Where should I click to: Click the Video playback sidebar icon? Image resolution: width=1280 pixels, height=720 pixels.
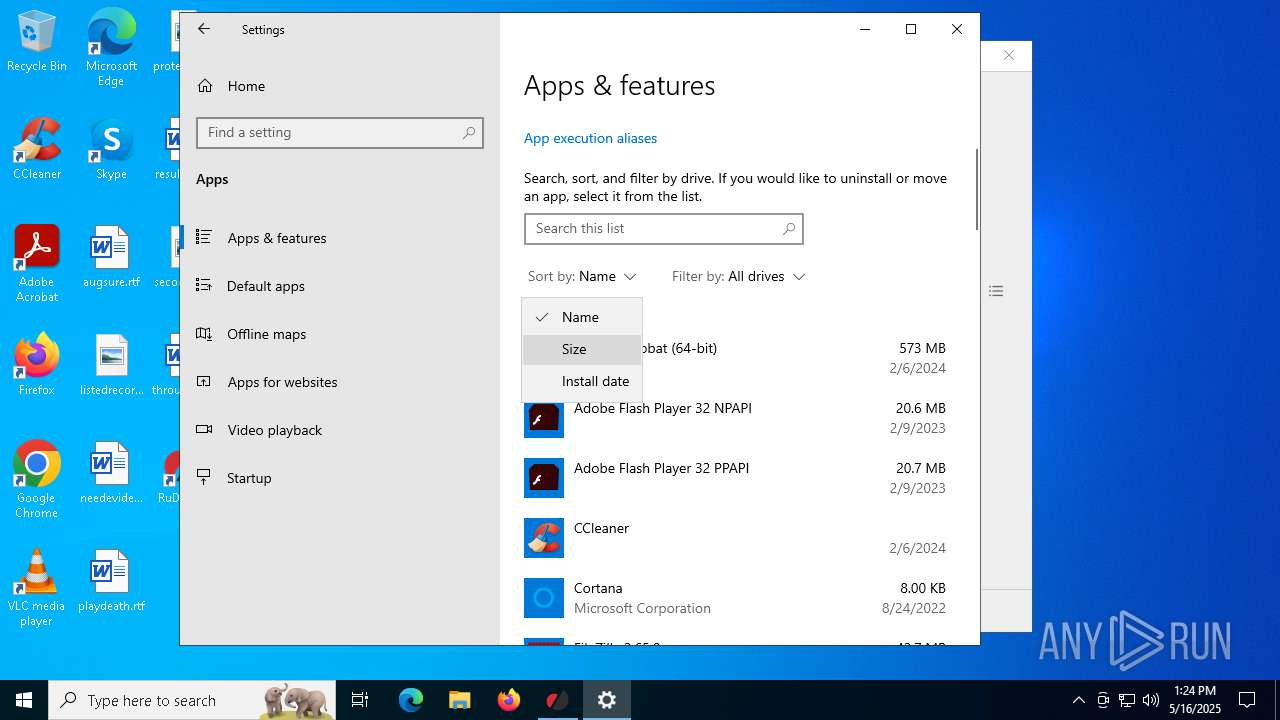point(204,429)
